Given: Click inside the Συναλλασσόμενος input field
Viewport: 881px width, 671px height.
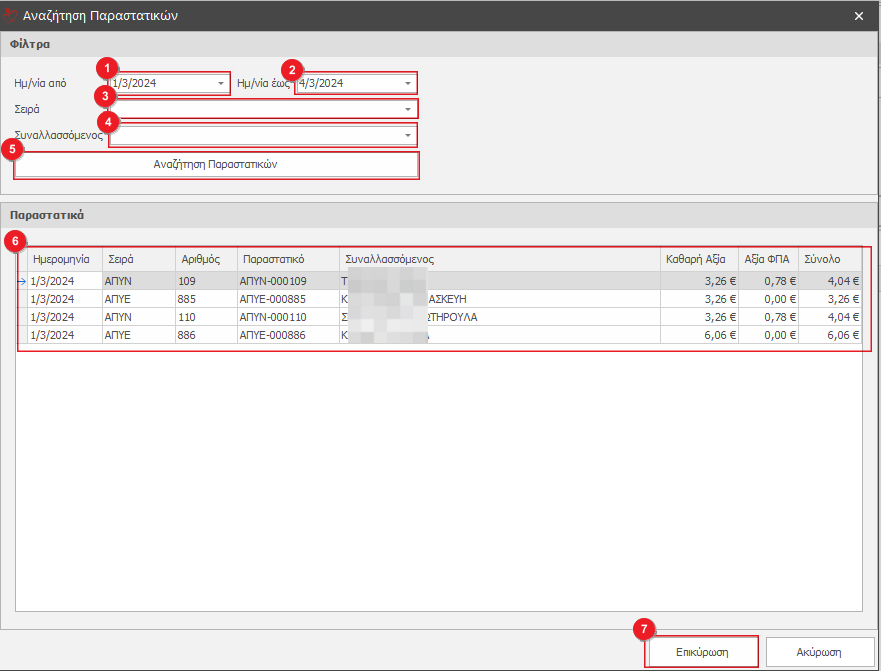Looking at the screenshot, I should tap(260, 135).
